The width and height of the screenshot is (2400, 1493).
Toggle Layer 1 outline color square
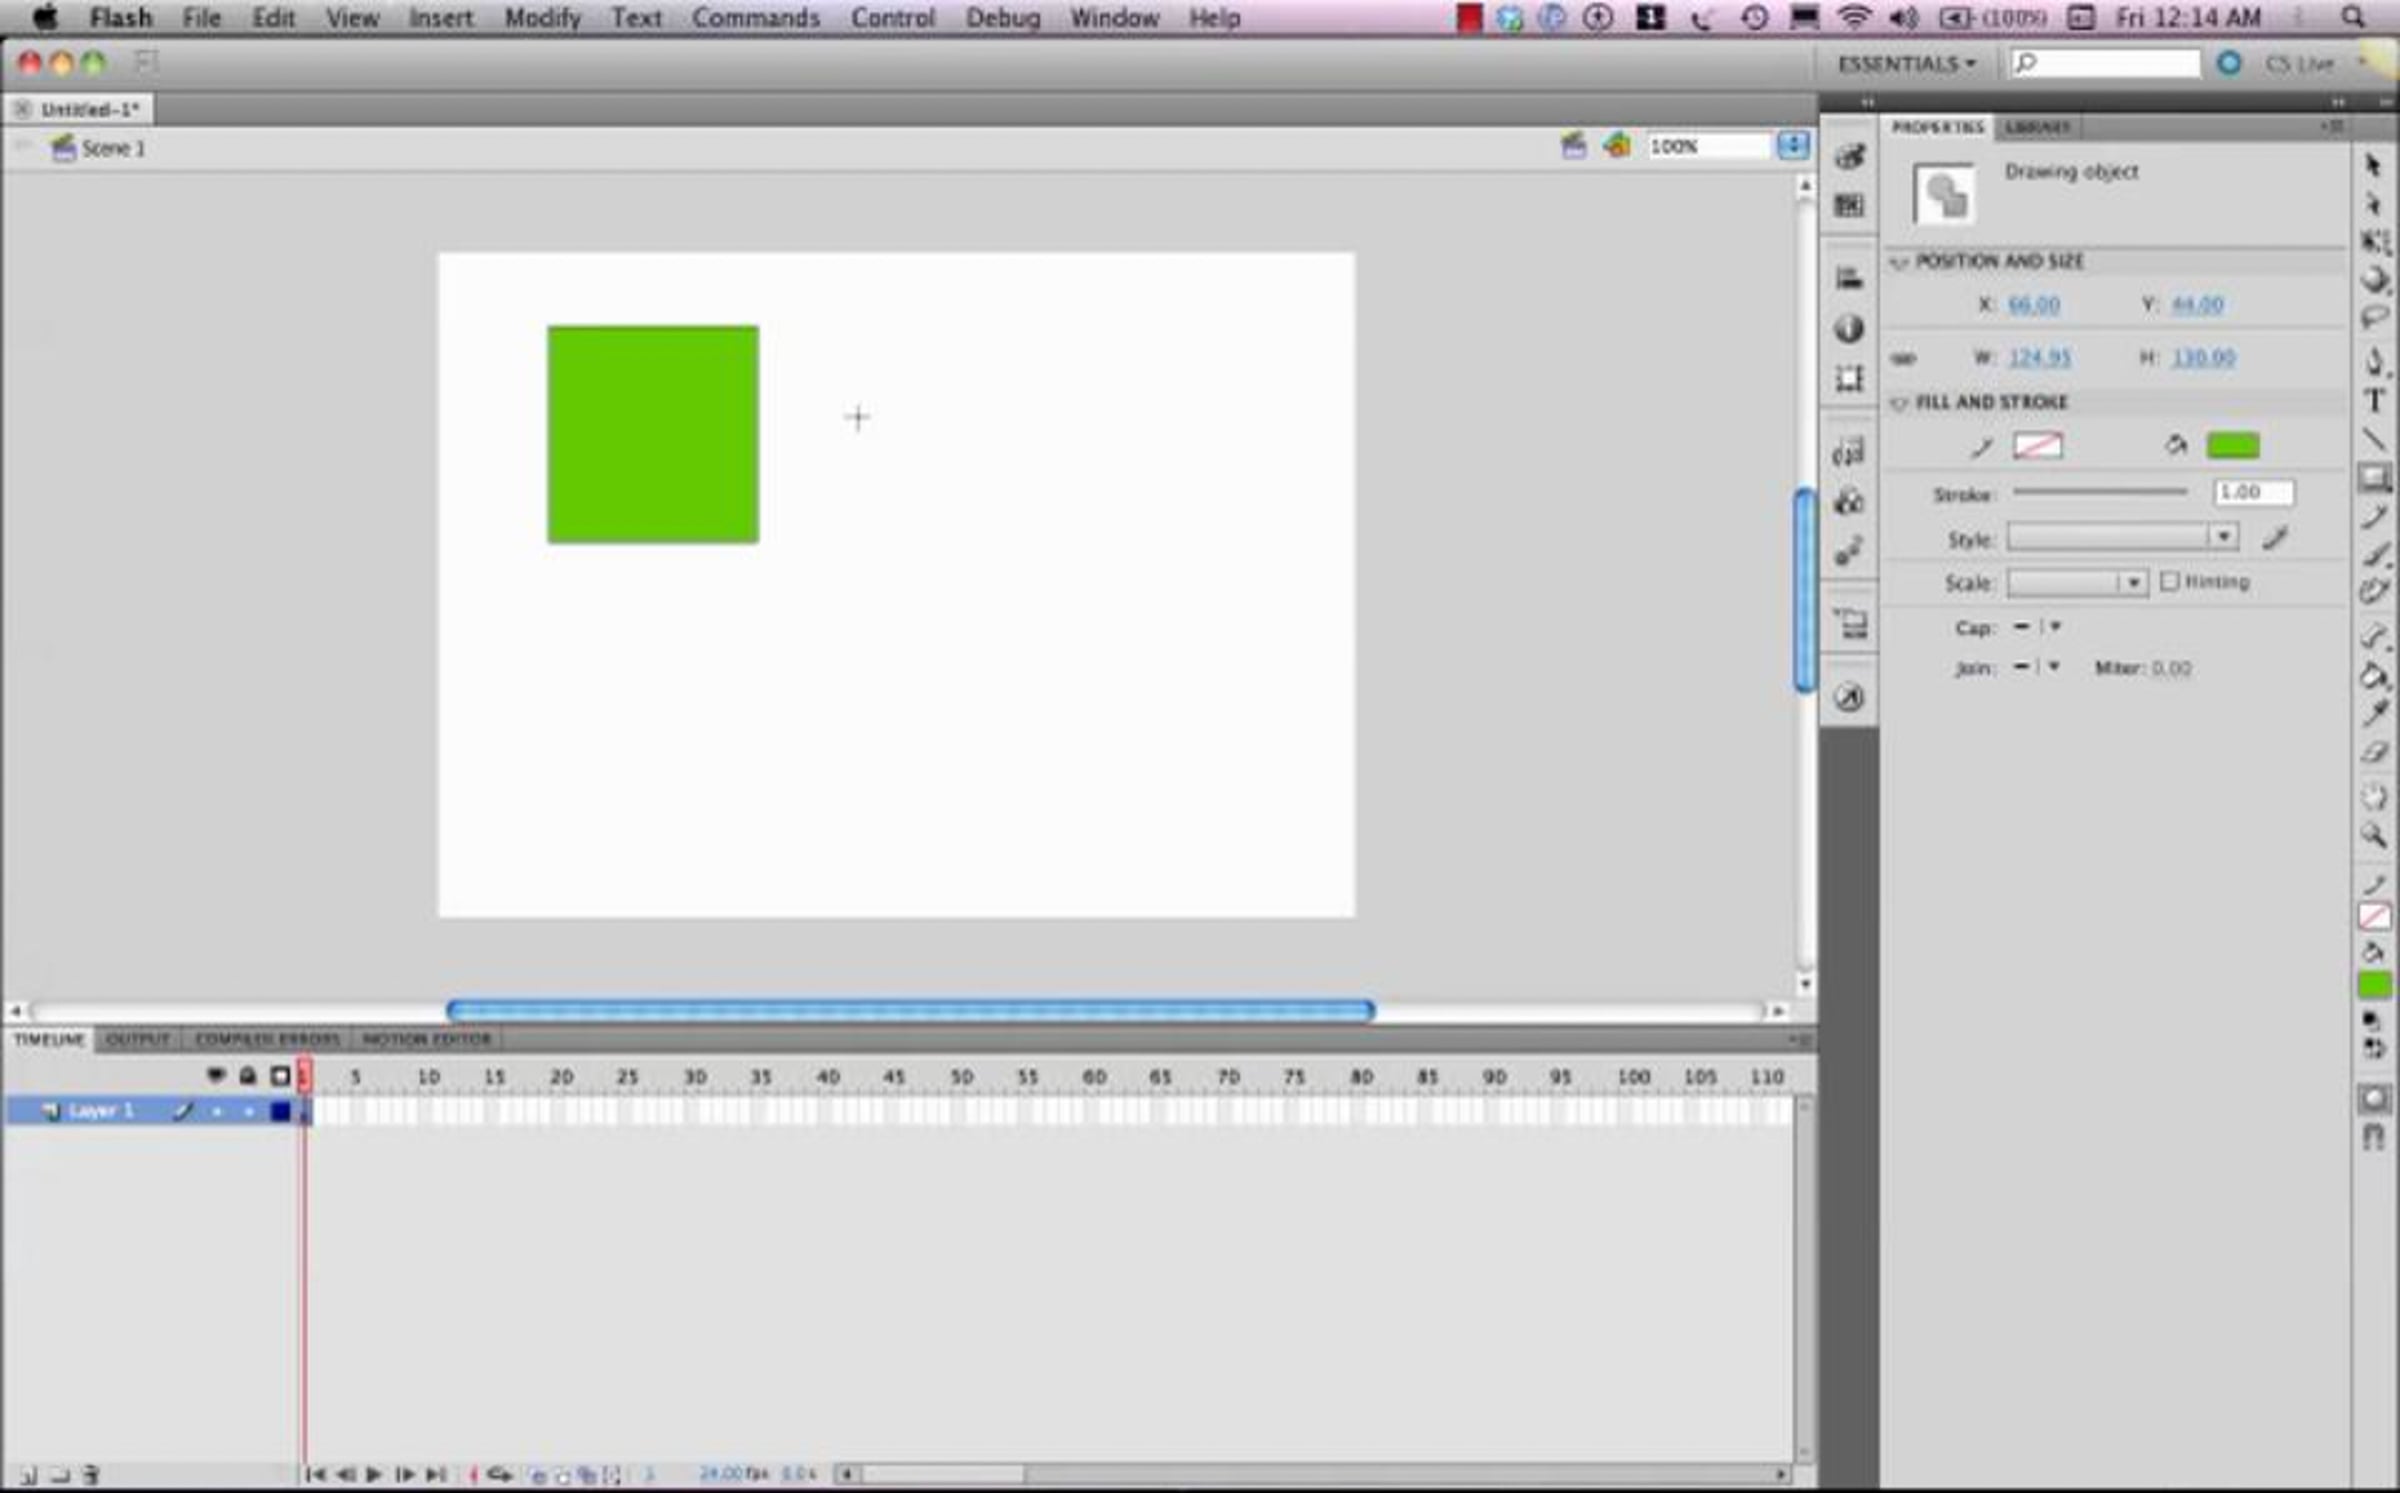pos(281,1111)
